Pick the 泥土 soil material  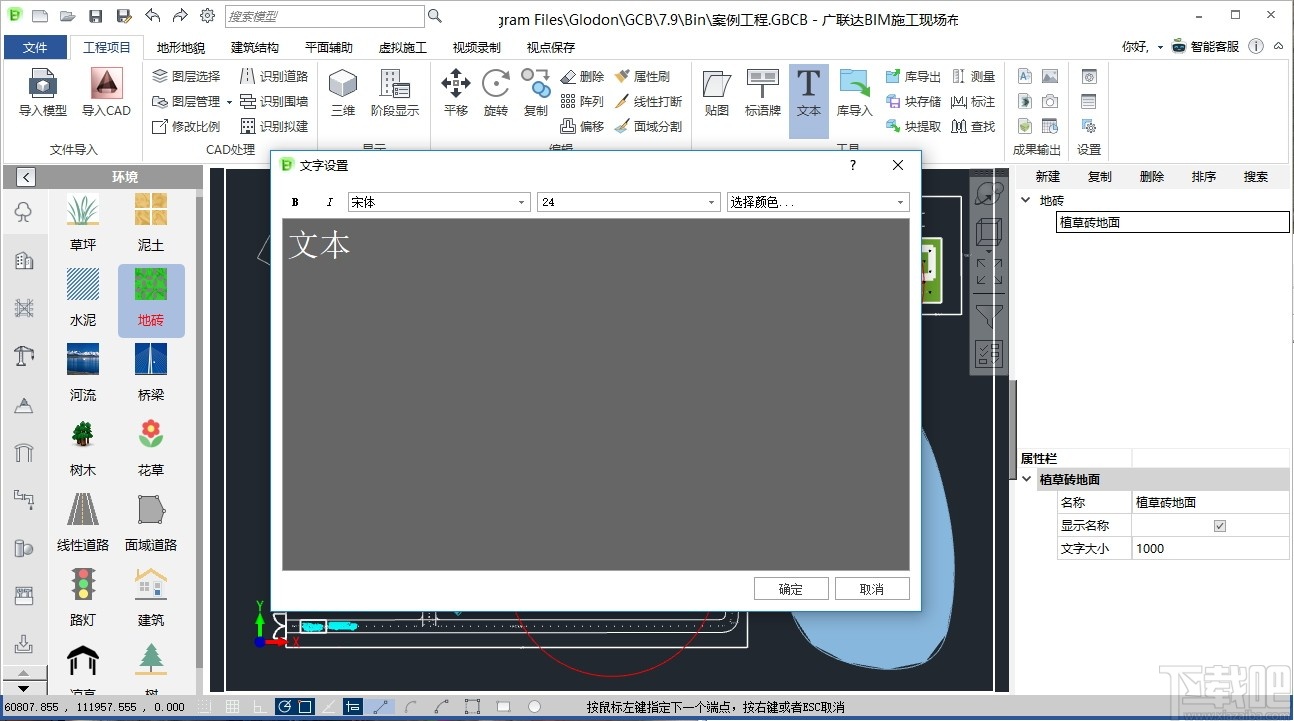click(151, 222)
